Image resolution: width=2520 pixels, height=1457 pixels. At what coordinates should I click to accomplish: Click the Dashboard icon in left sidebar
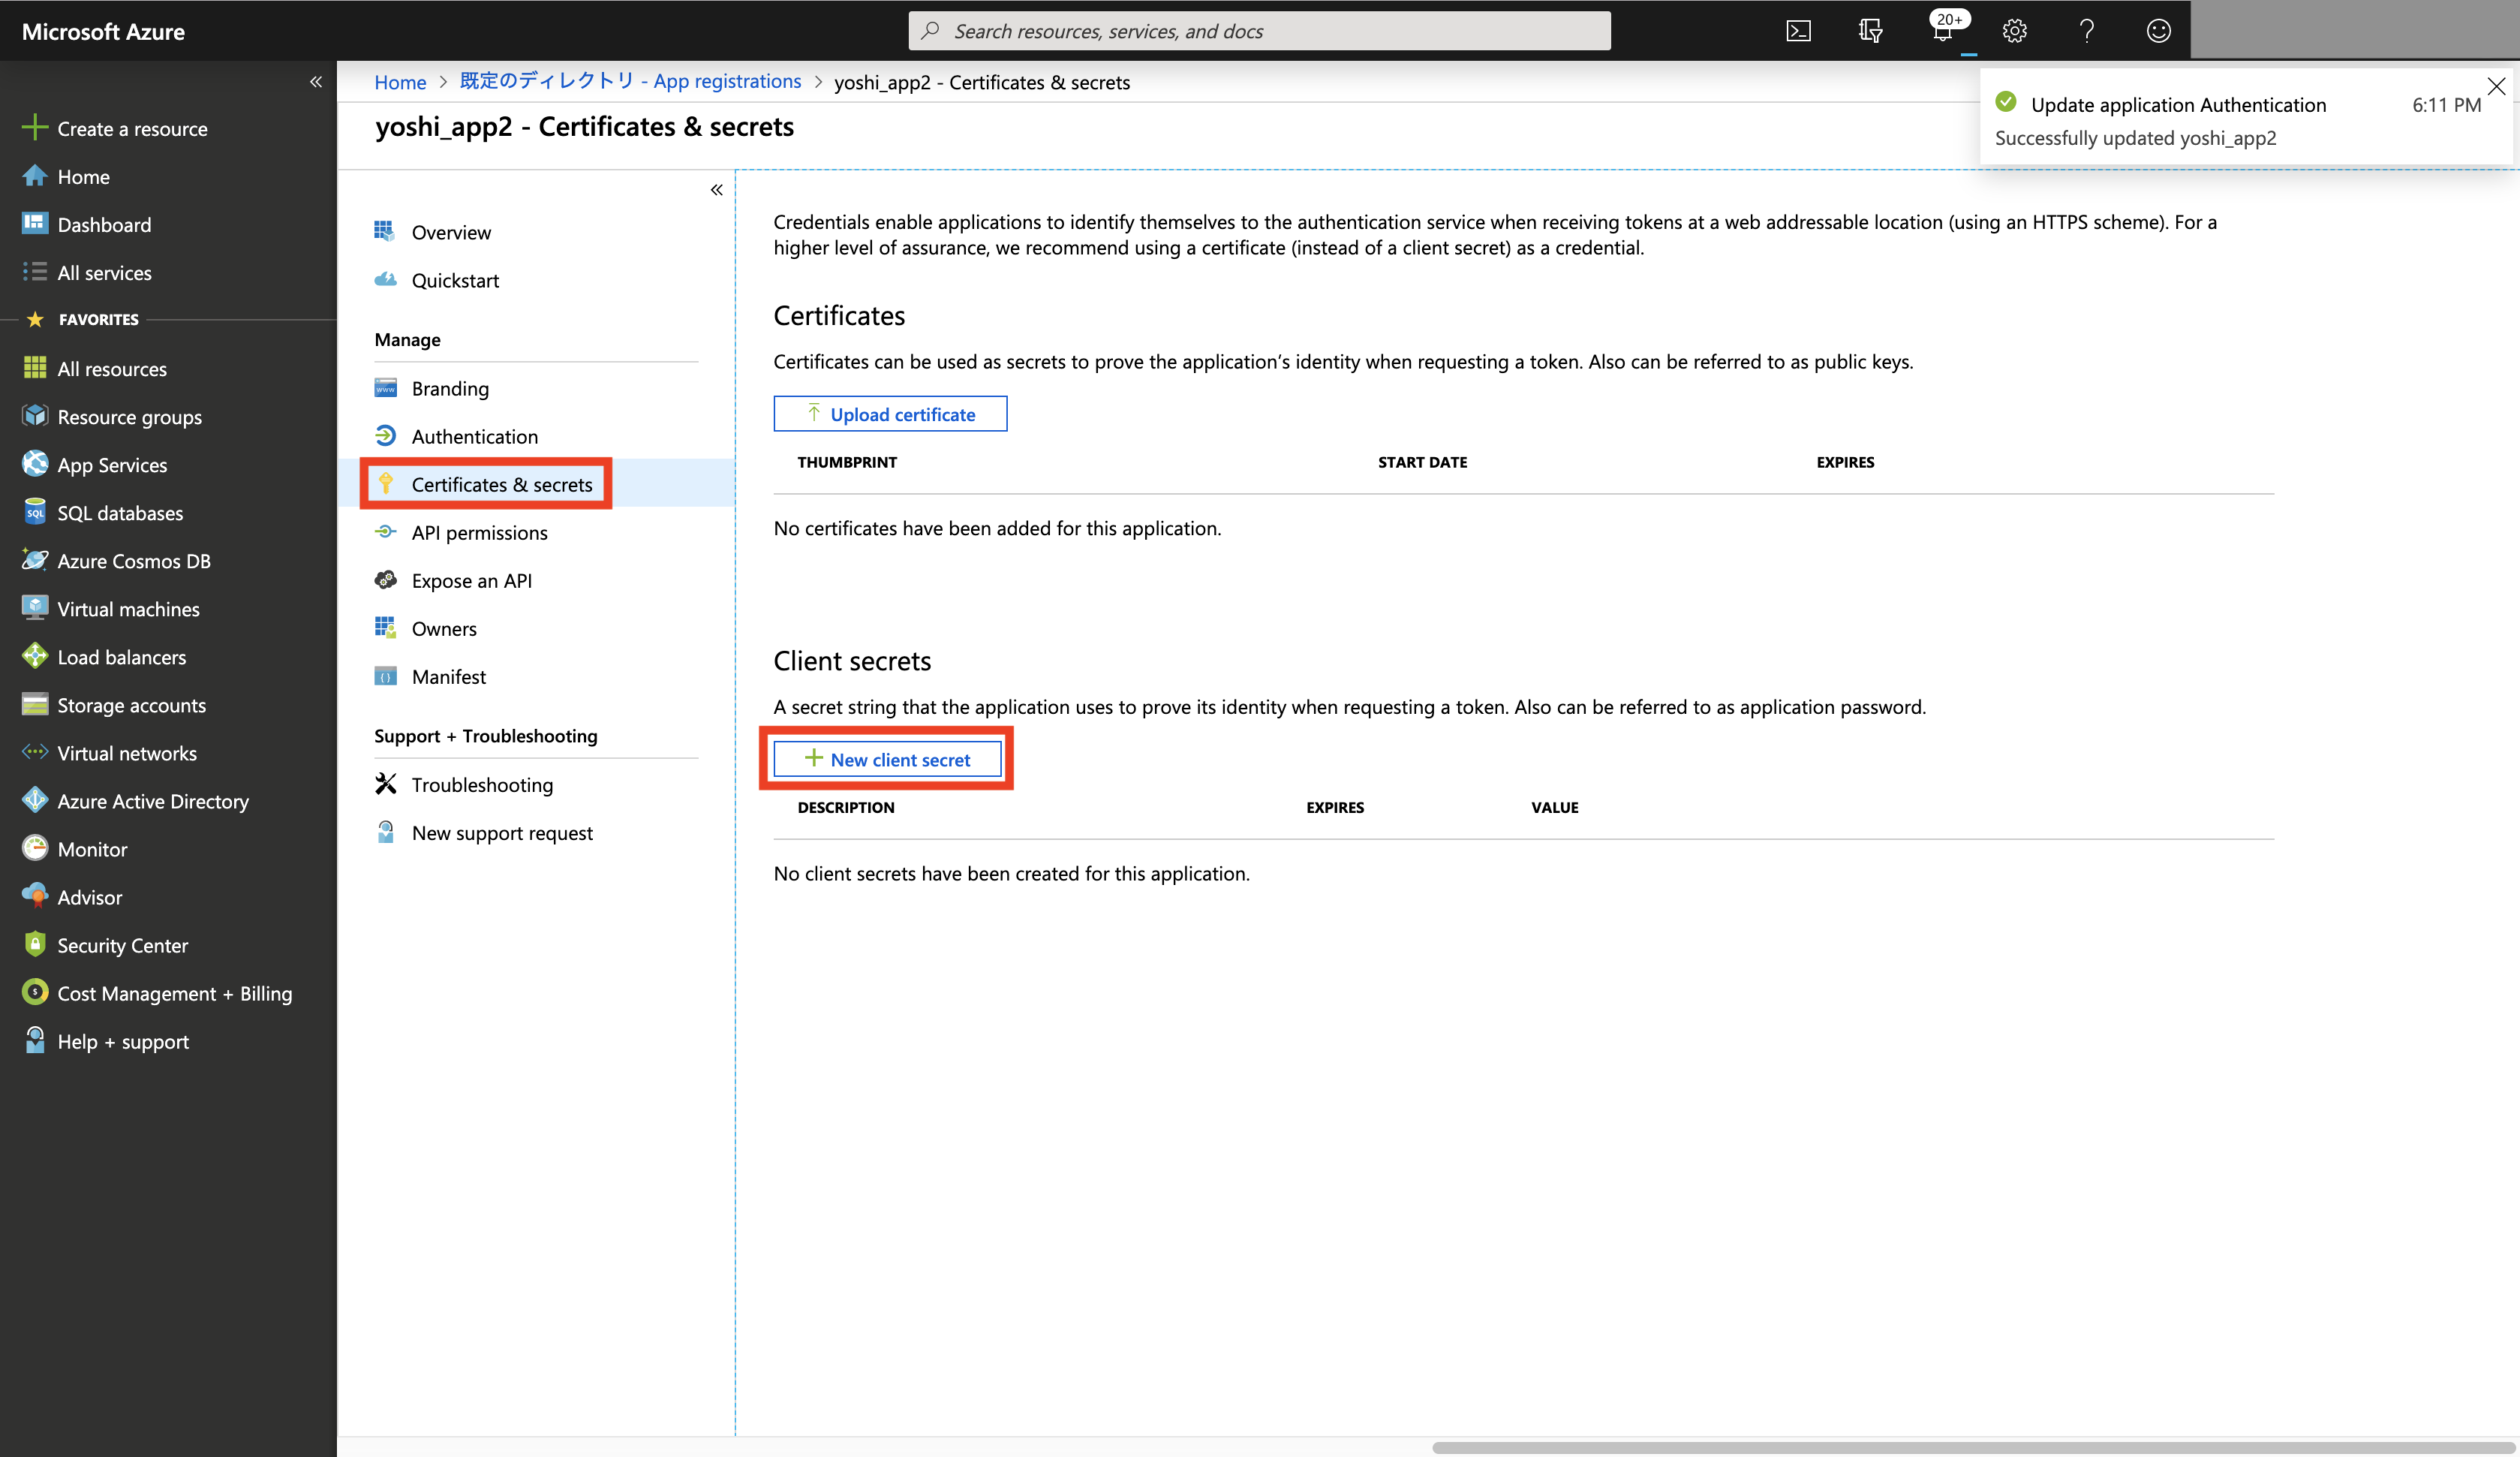(x=35, y=223)
